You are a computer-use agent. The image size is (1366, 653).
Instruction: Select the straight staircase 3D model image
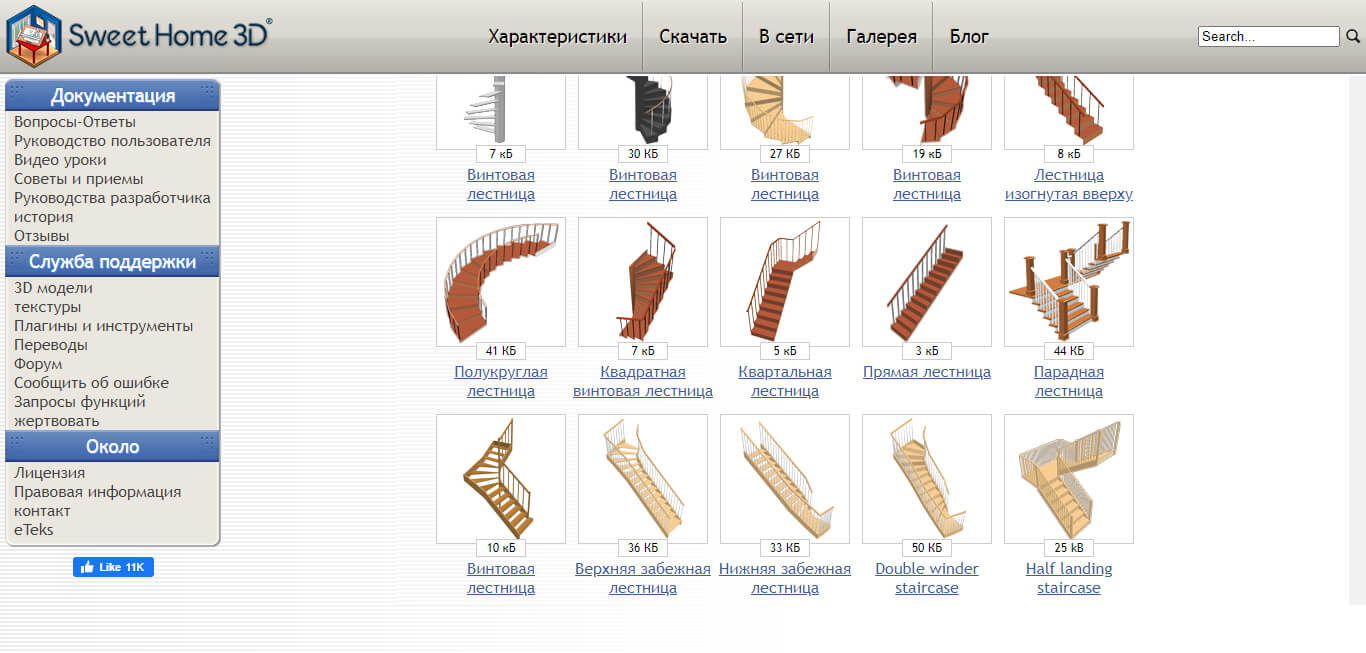(927, 282)
